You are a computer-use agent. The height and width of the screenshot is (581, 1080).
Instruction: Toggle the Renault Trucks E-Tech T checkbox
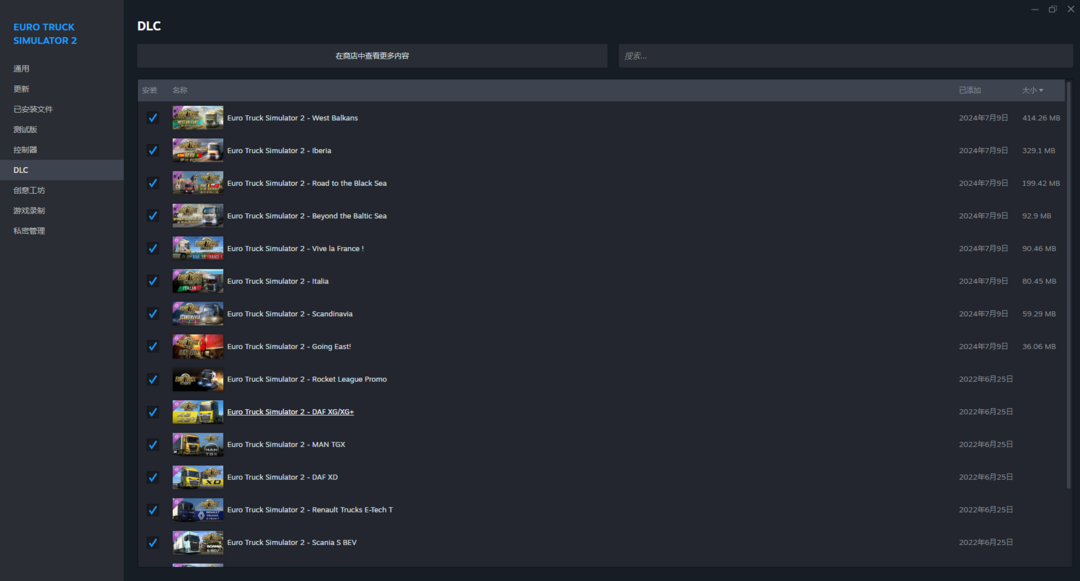click(x=153, y=510)
